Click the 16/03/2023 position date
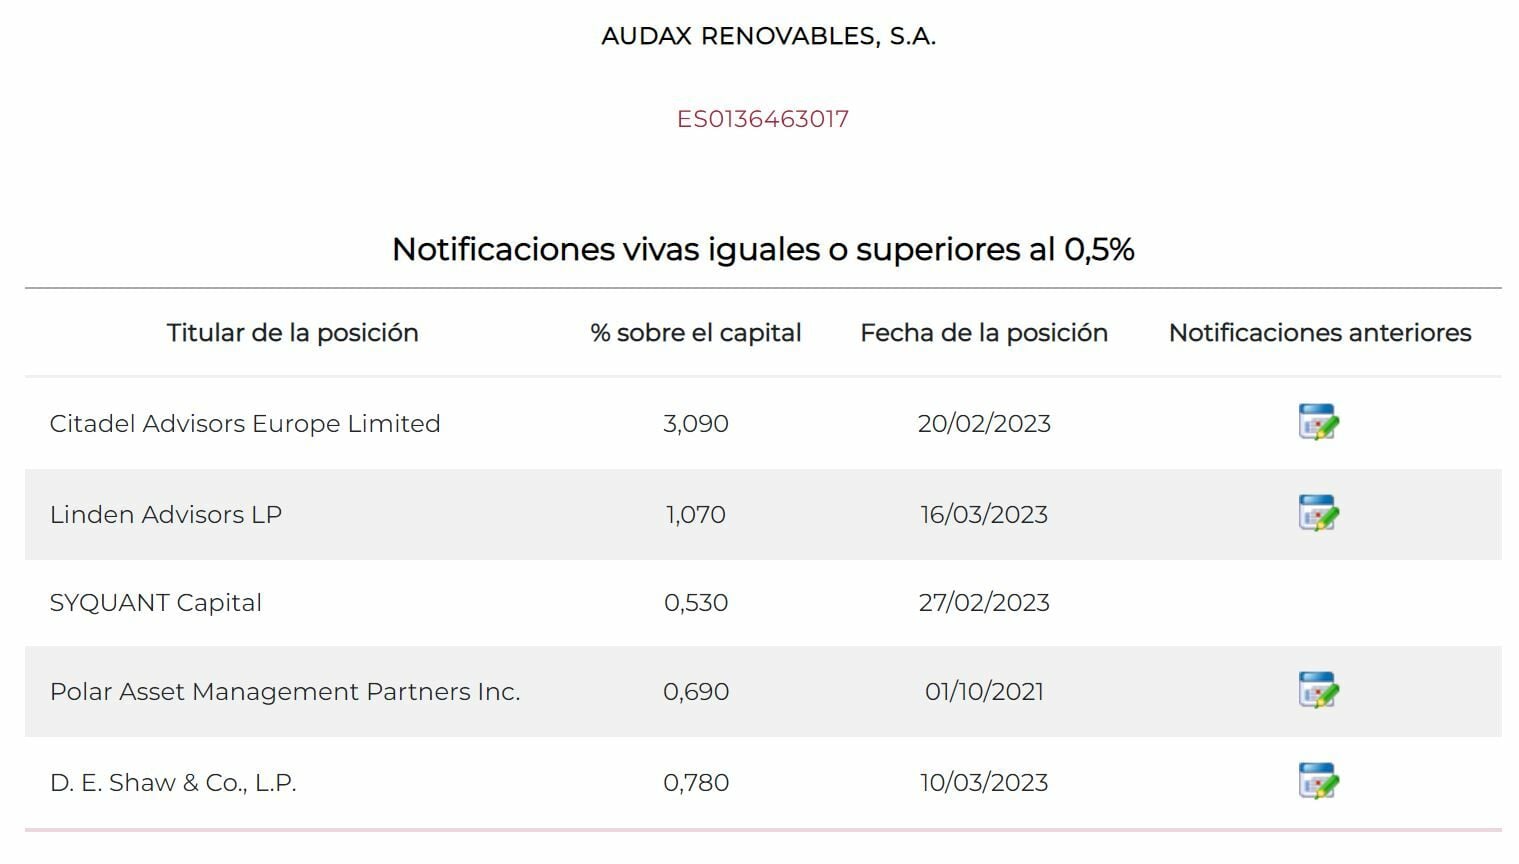 point(984,515)
